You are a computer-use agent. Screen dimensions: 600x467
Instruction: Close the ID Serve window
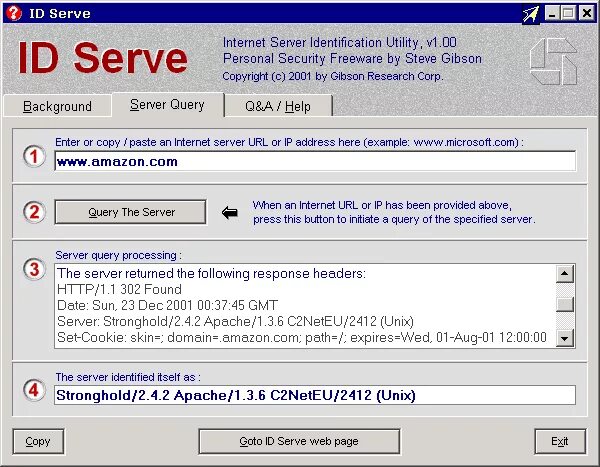click(x=586, y=13)
